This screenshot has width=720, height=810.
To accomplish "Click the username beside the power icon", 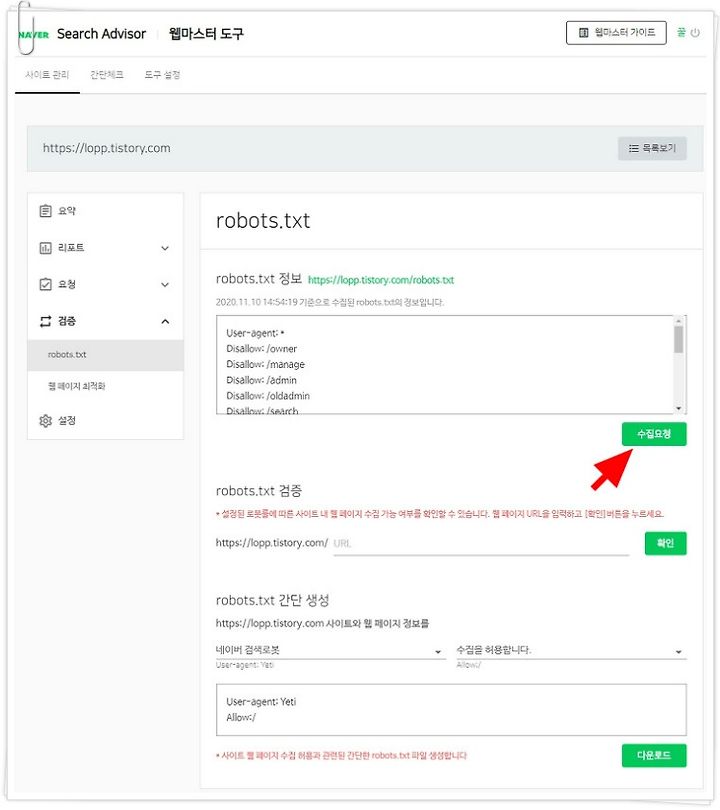I will (x=681, y=33).
